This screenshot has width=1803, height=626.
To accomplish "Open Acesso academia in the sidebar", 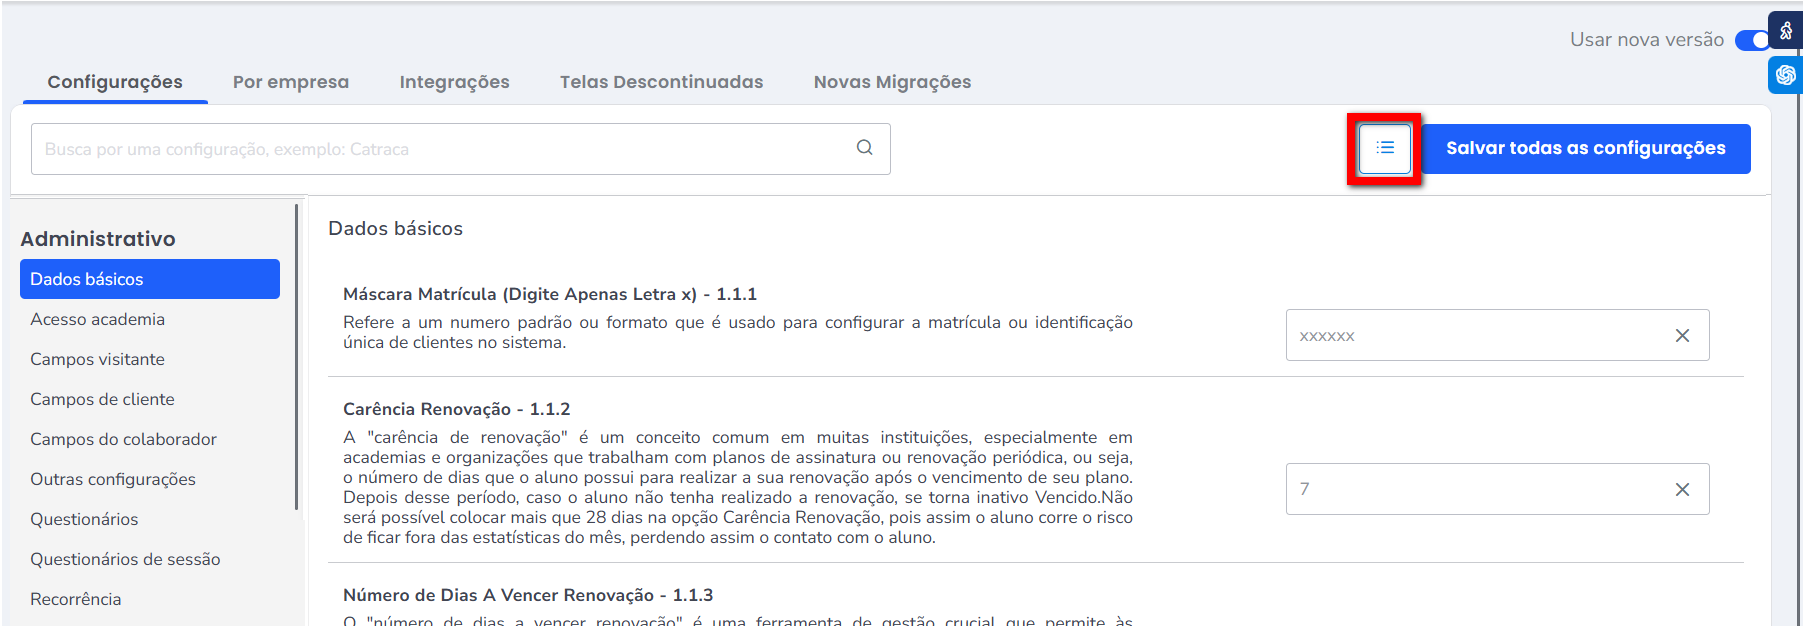I will pyautogui.click(x=97, y=319).
